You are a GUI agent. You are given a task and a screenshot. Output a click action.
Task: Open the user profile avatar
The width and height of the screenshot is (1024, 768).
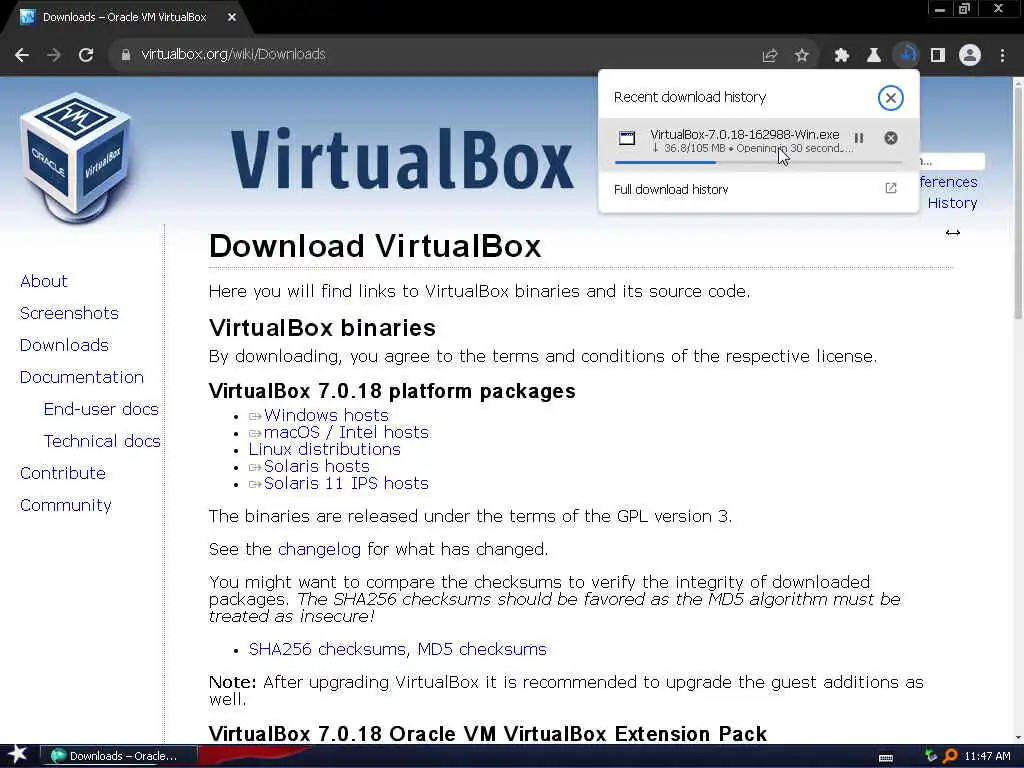970,56
